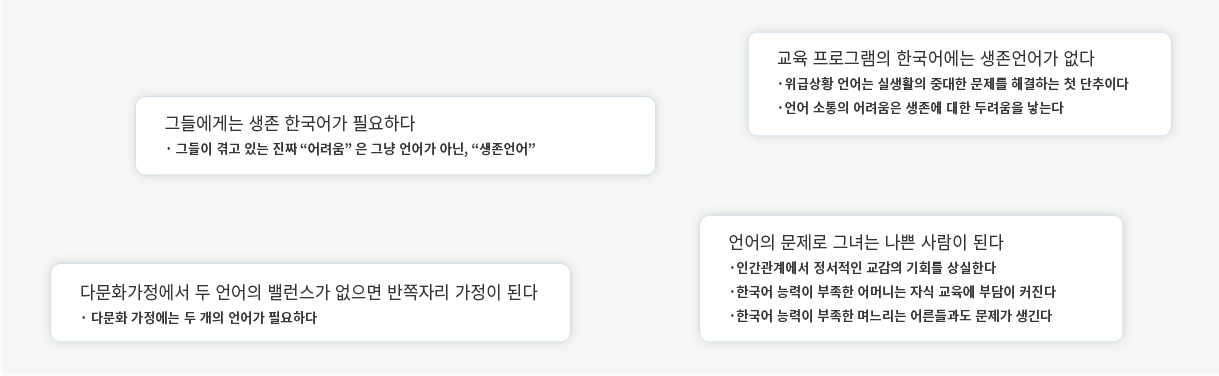Click bullet 한국어 능력이 부족한 며느리는 어른들과도
This screenshot has width=1219, height=376.
point(889,316)
